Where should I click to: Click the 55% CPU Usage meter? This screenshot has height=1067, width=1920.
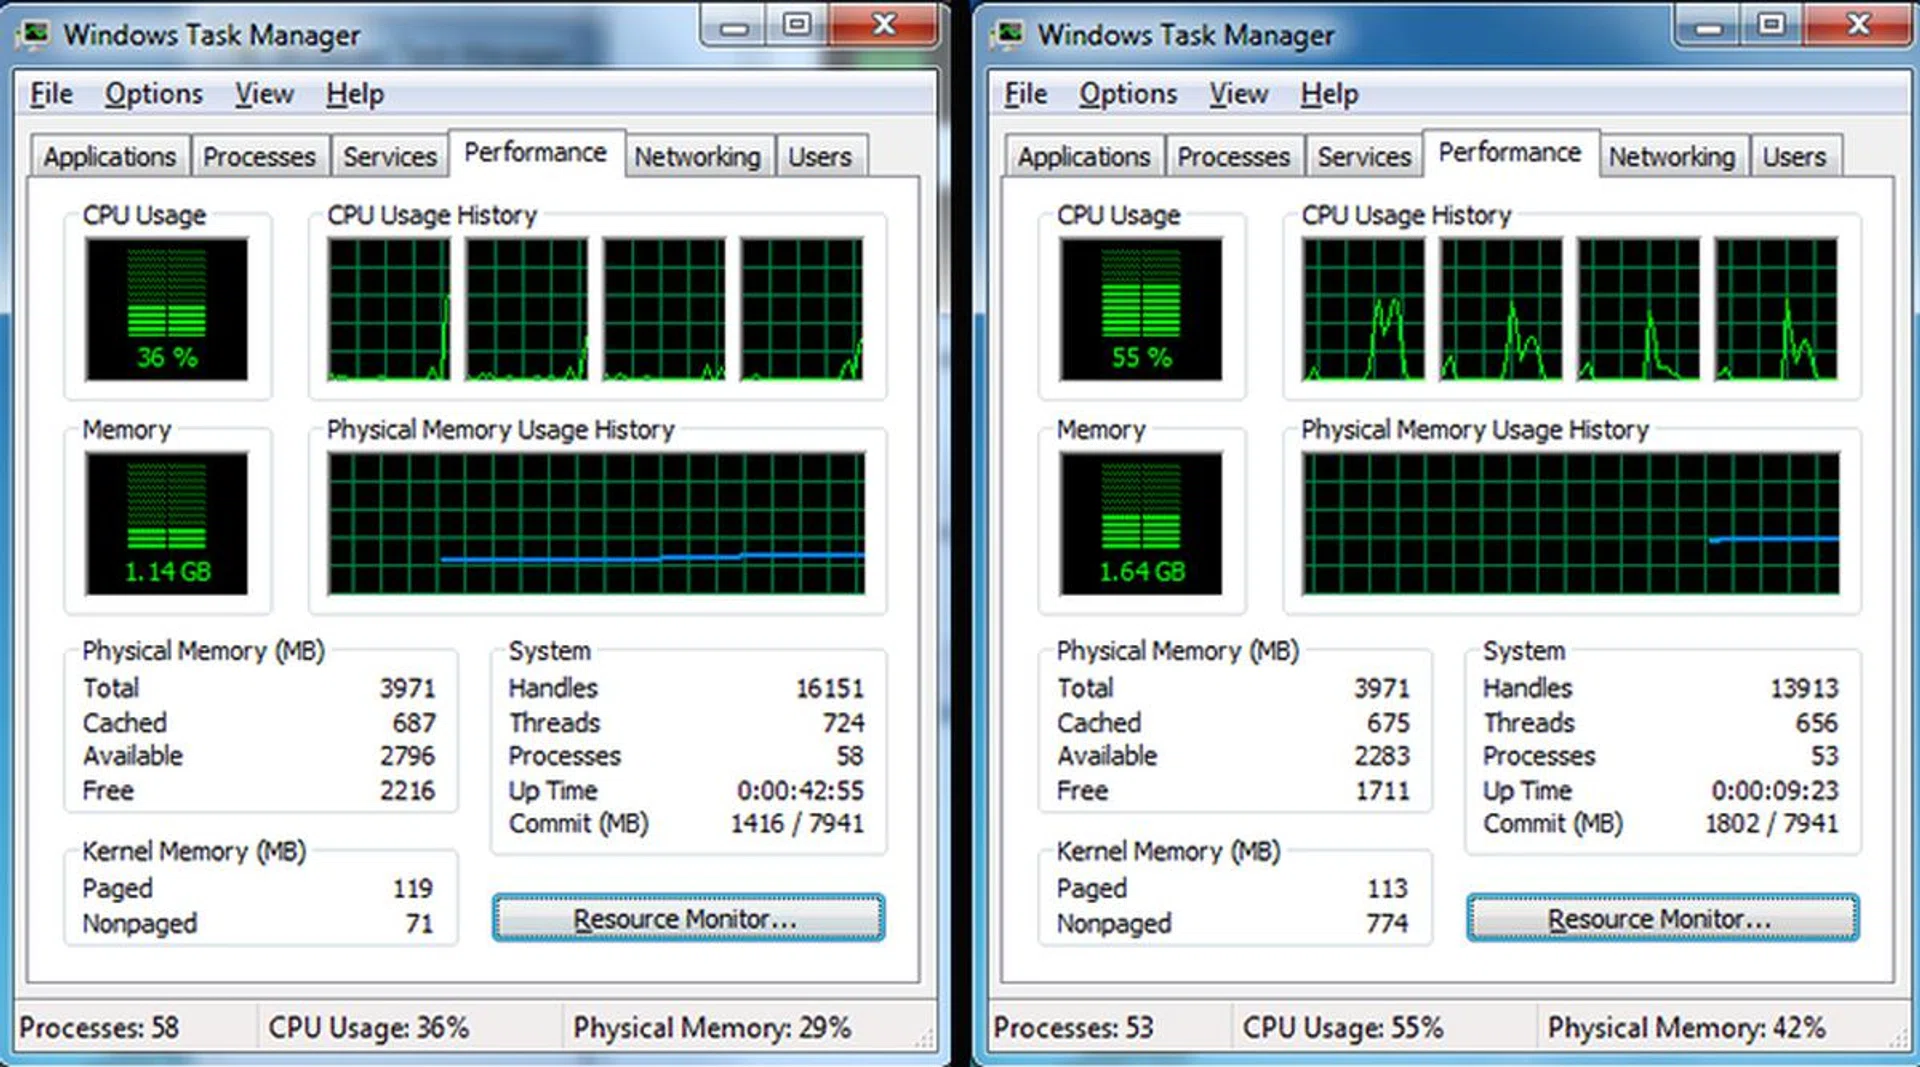point(1141,309)
